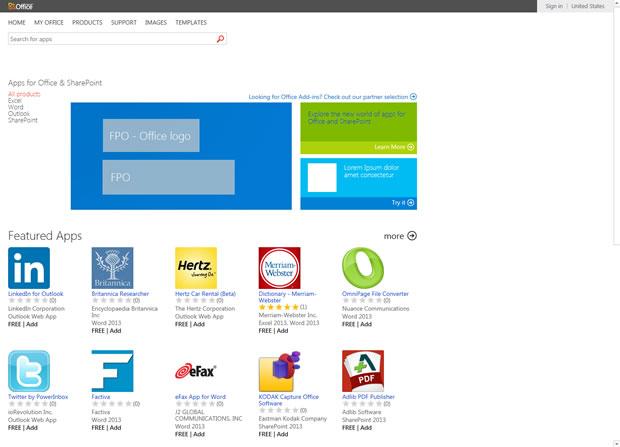Screen dimensions: 620x447
Task: Open the KODAK Capture Office Software icon
Action: coord(279,371)
